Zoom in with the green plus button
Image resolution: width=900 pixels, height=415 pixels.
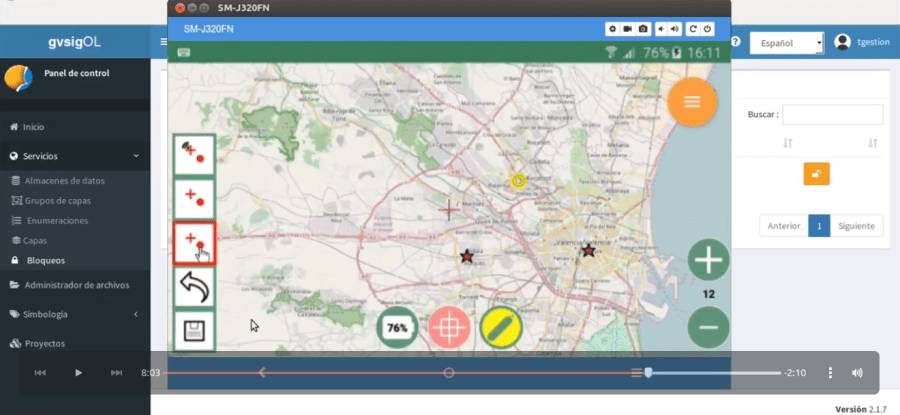coord(709,261)
